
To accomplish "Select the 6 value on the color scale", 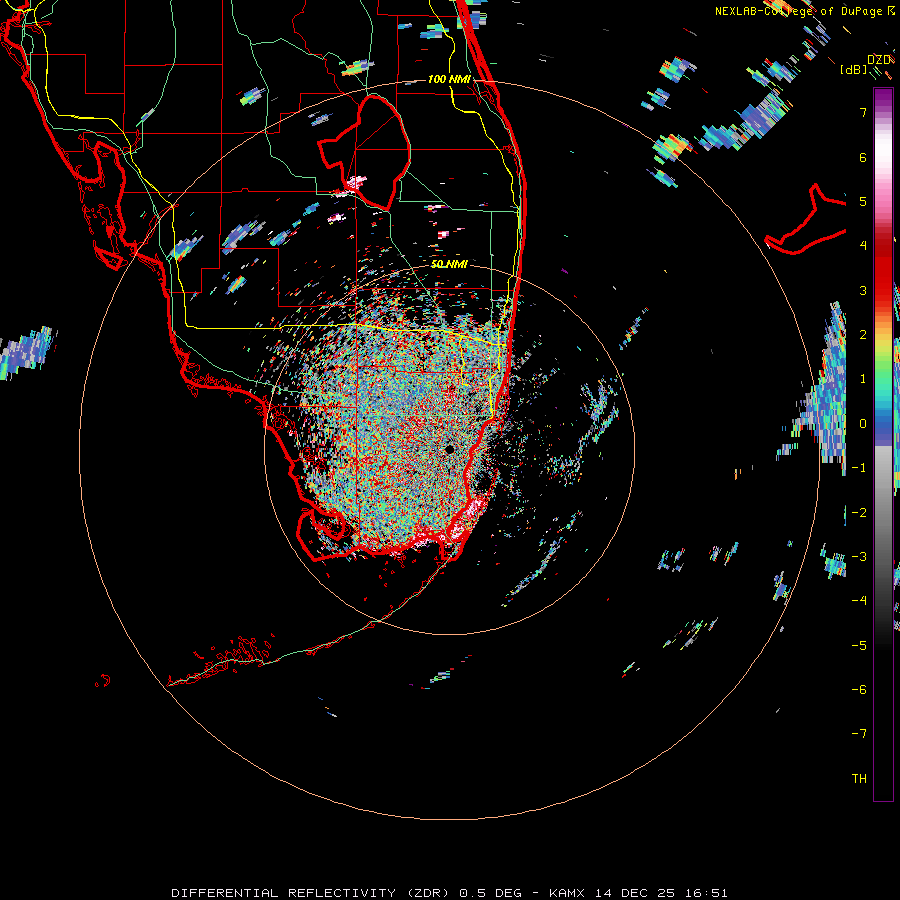I will point(863,157).
